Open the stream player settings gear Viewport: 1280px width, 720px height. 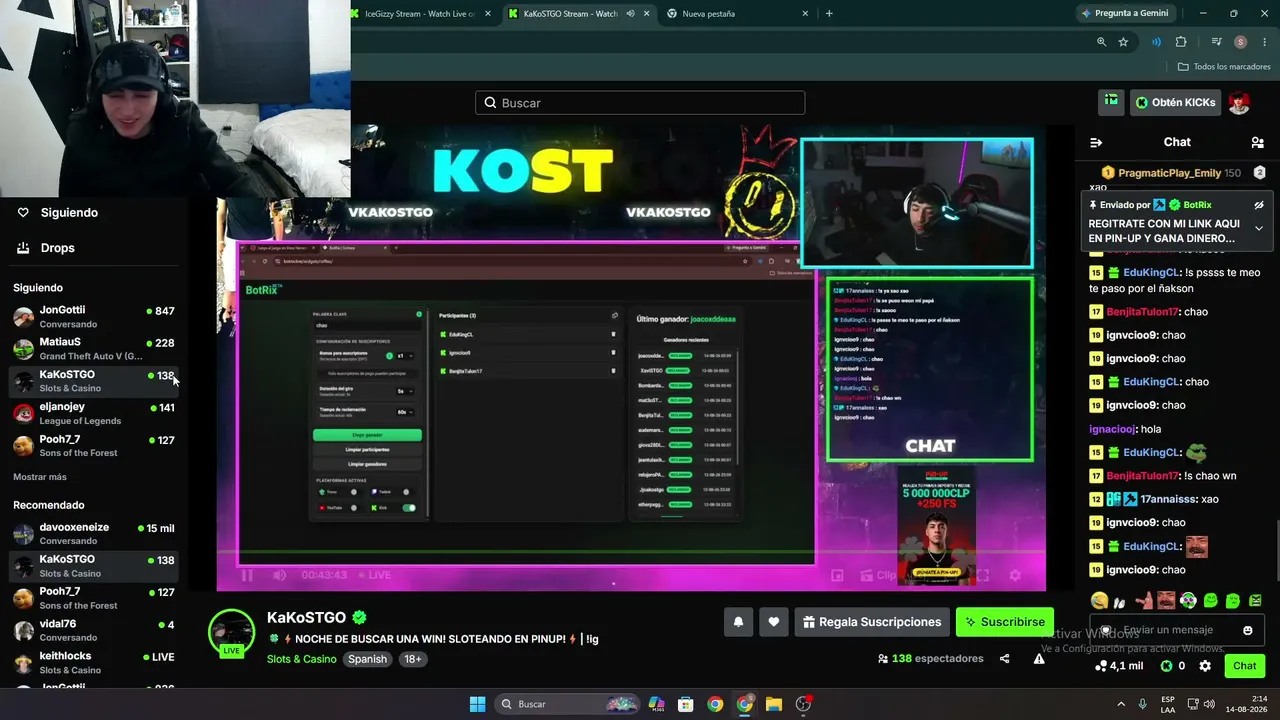(1015, 575)
